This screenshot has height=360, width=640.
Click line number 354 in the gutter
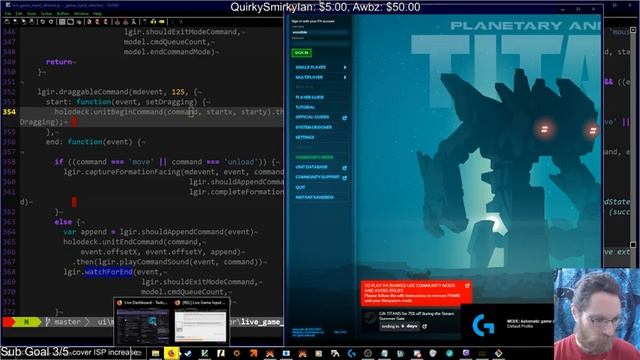pos(9,112)
